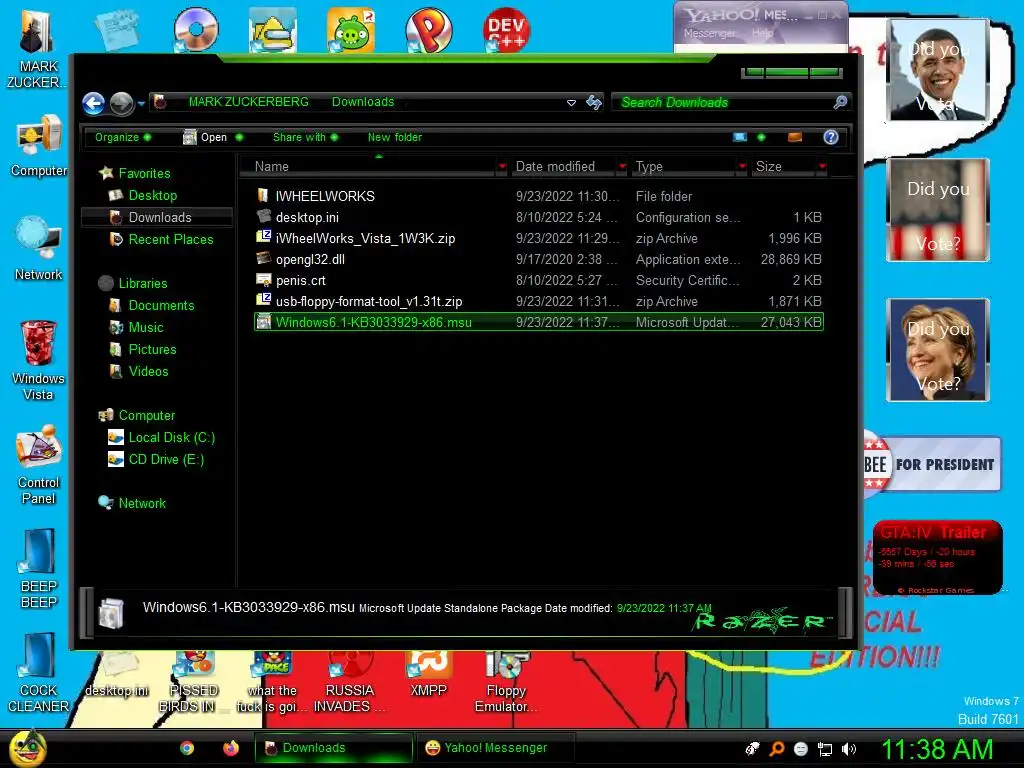Sort files by Date modified column
Viewport: 1024px width, 768px height.
coord(563,167)
